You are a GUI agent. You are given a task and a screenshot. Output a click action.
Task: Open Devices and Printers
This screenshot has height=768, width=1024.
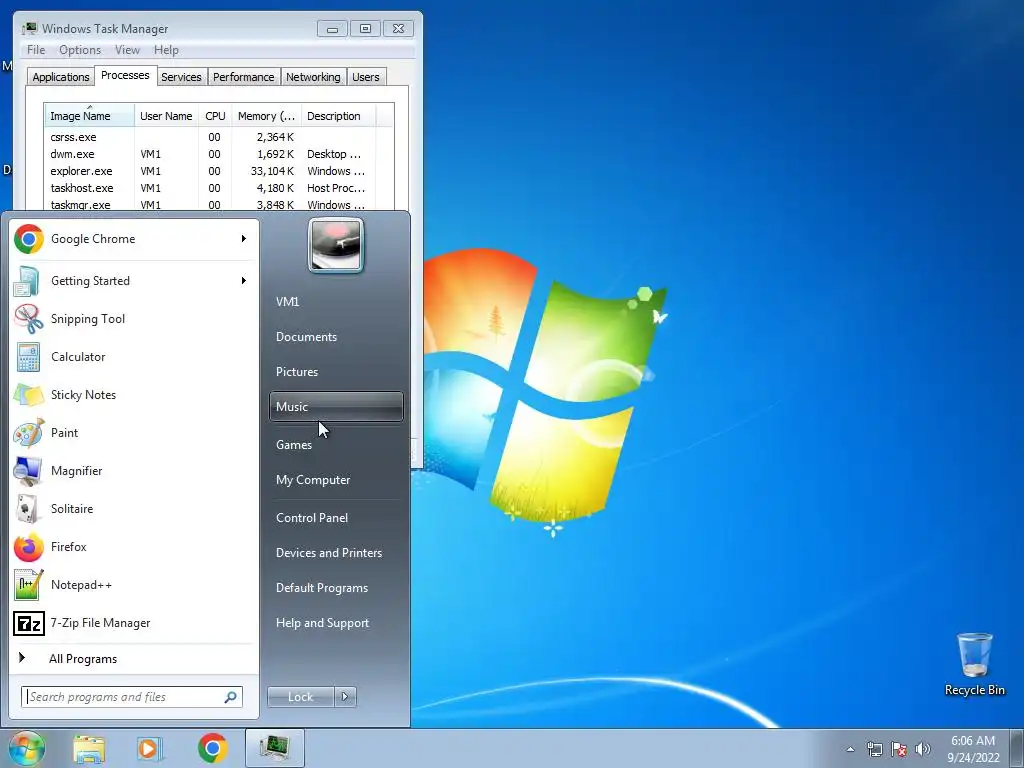click(336, 553)
